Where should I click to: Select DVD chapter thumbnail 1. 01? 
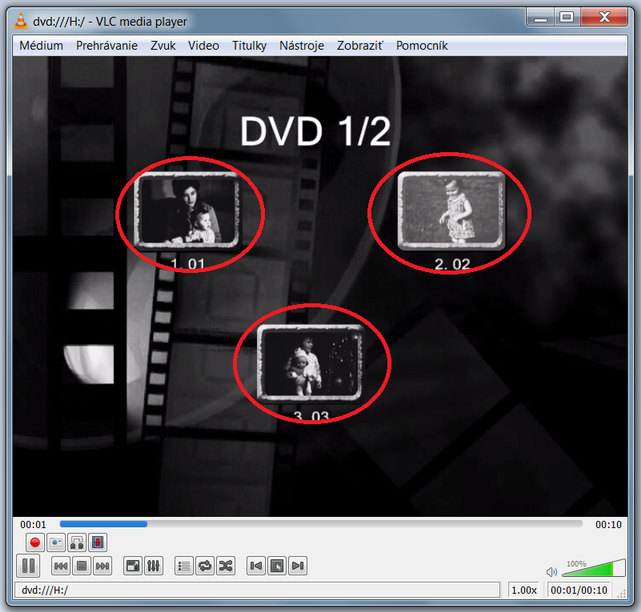click(188, 211)
